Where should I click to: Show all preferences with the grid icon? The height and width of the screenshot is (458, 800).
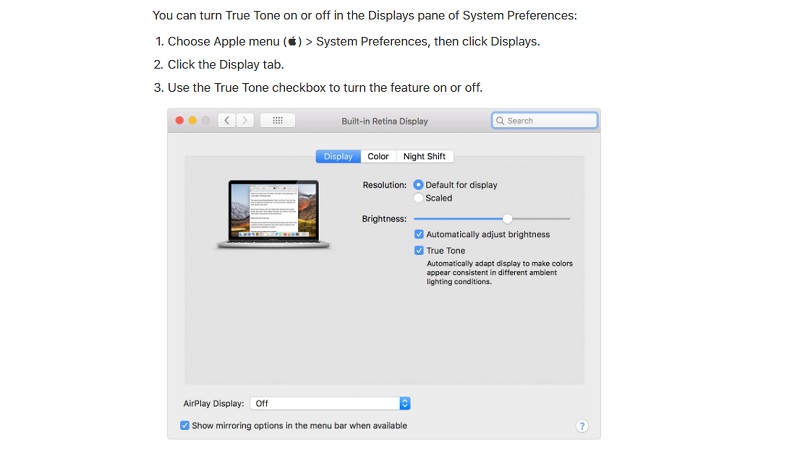[278, 120]
